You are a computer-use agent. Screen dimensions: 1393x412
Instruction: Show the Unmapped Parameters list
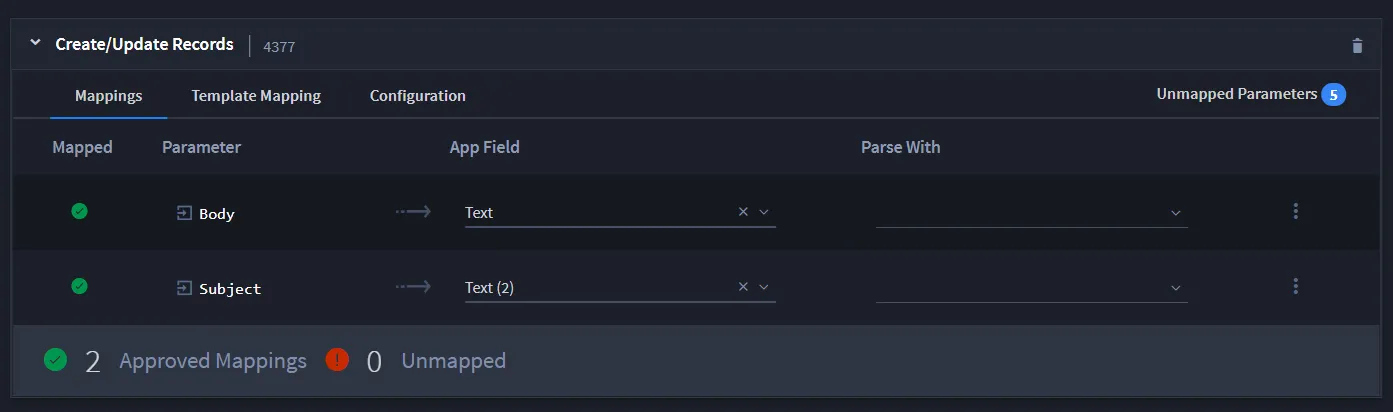pyautogui.click(x=1251, y=94)
